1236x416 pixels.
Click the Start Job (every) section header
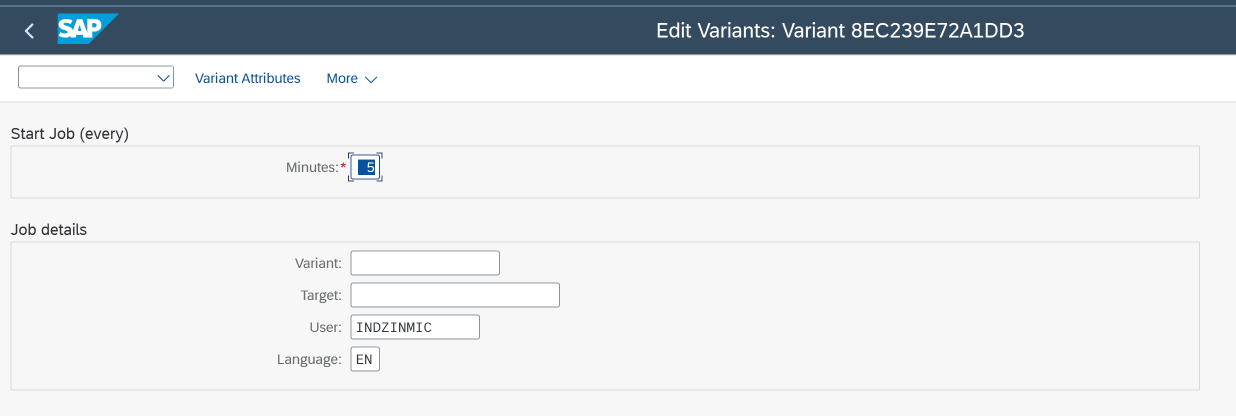coord(70,133)
